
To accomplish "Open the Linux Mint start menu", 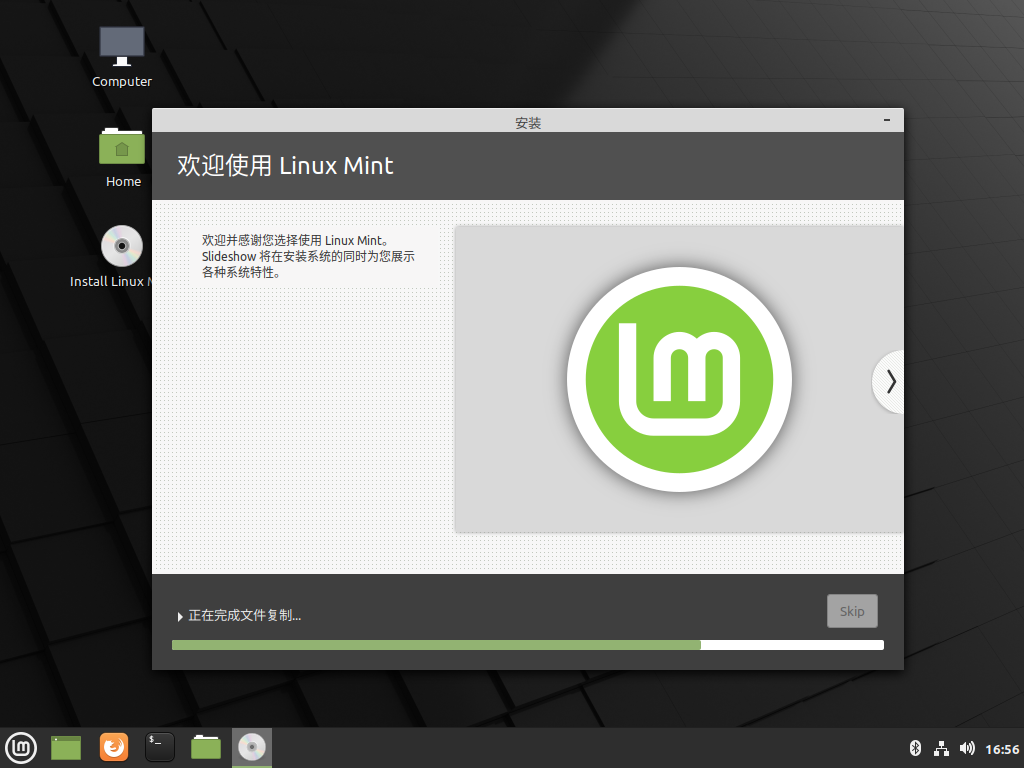I will pos(21,748).
